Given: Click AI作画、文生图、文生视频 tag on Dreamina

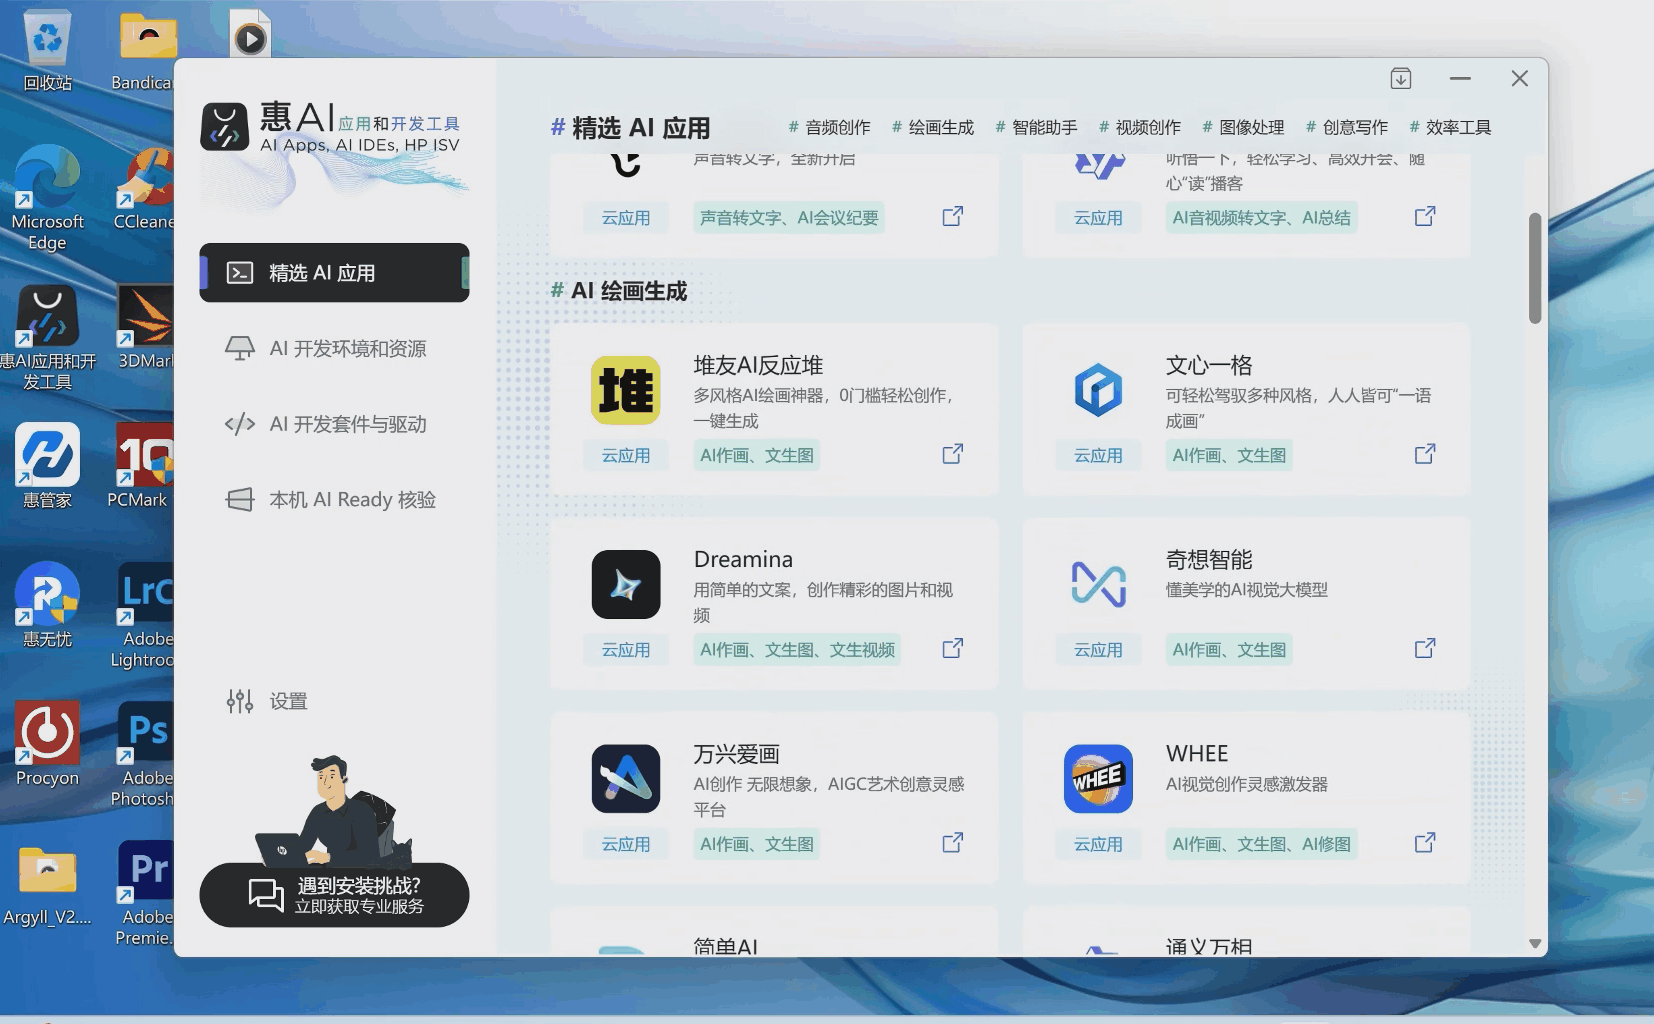Looking at the screenshot, I should [x=797, y=649].
